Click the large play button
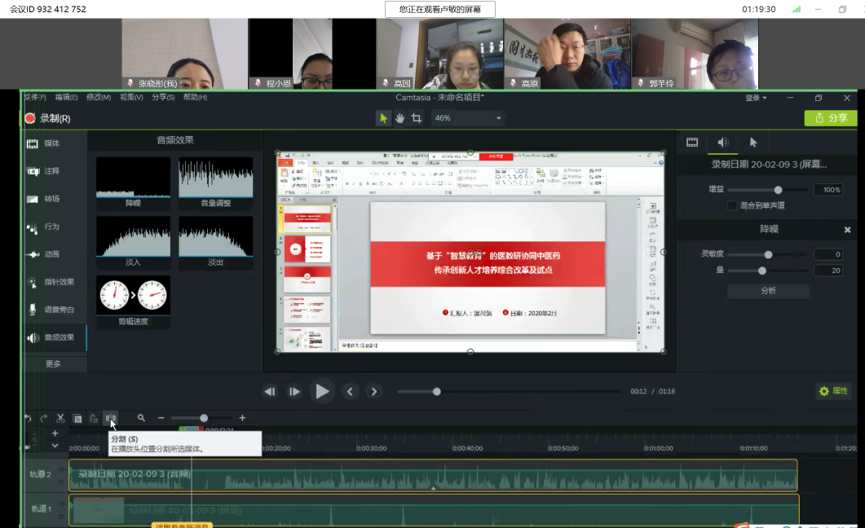Viewport: 865px width, 528px height. click(x=322, y=392)
